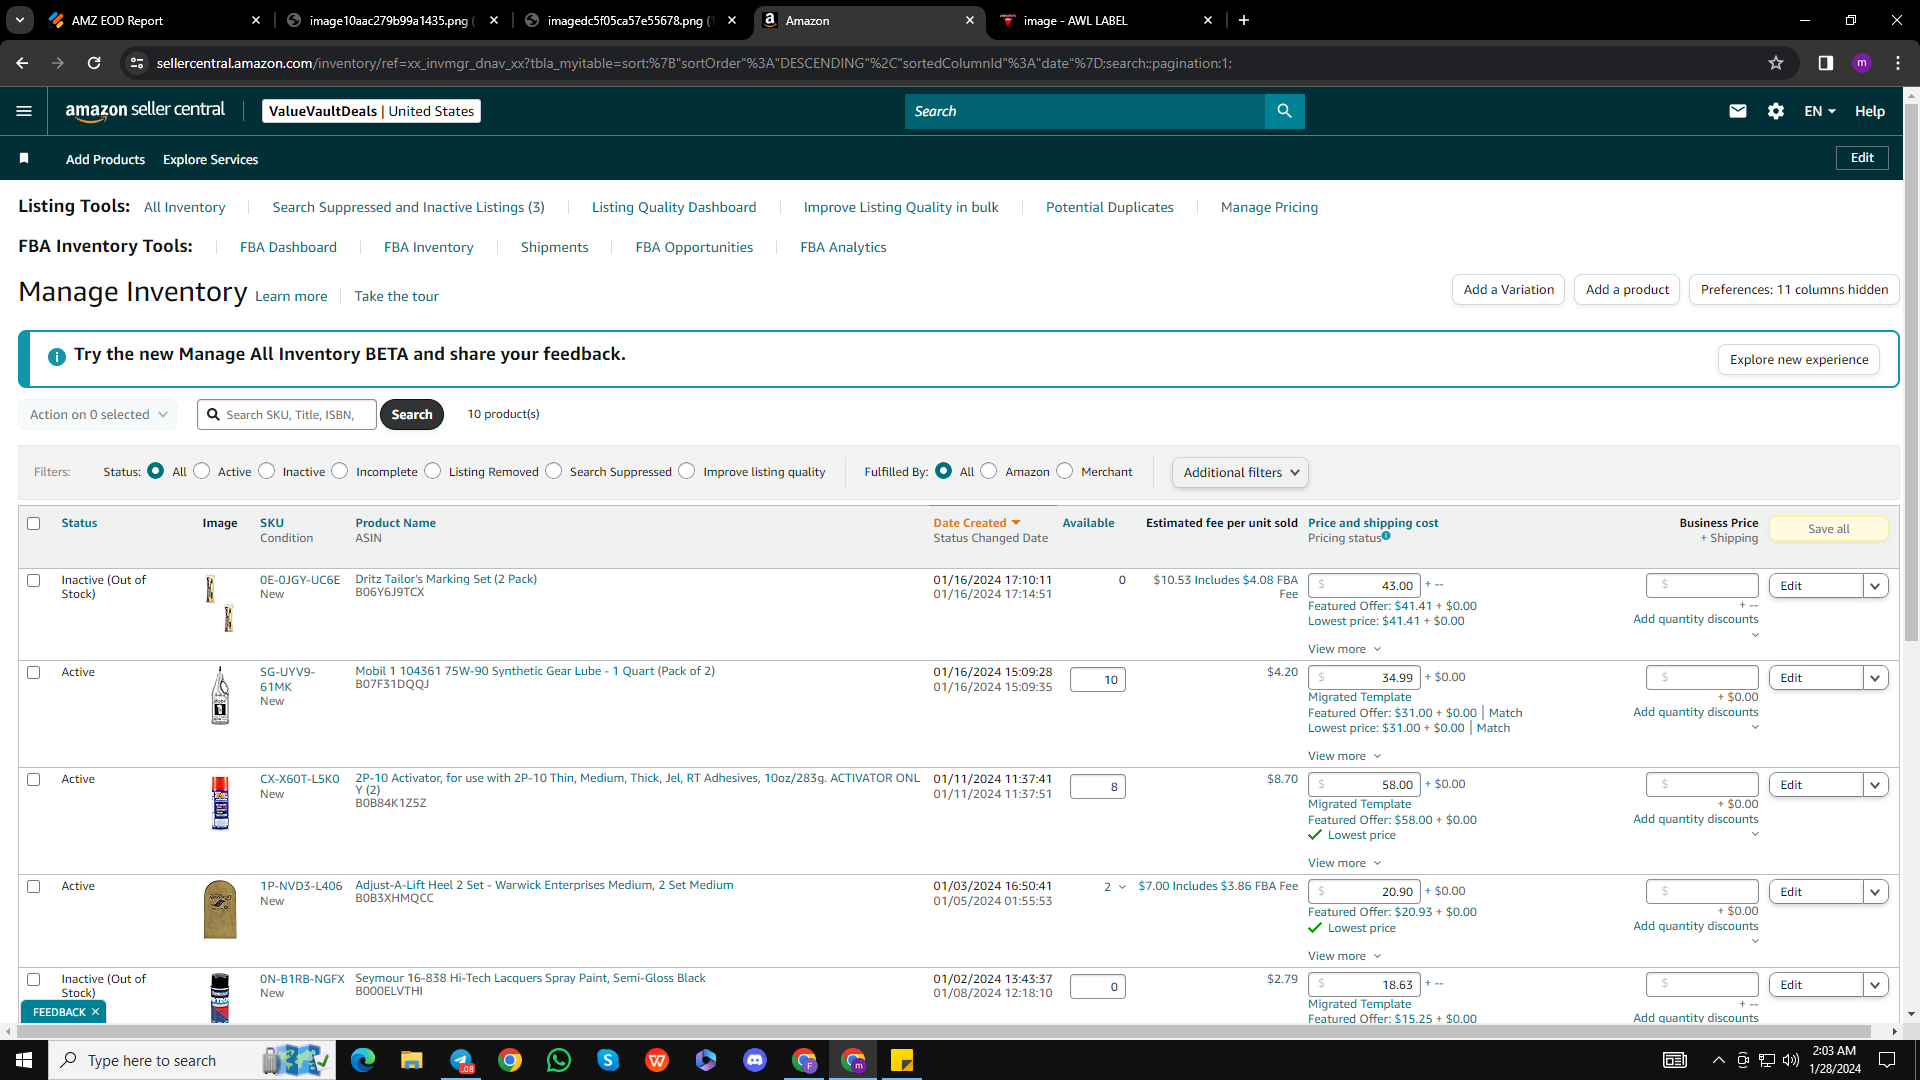
Task: Open the Additional filters dropdown
Action: click(1240, 472)
